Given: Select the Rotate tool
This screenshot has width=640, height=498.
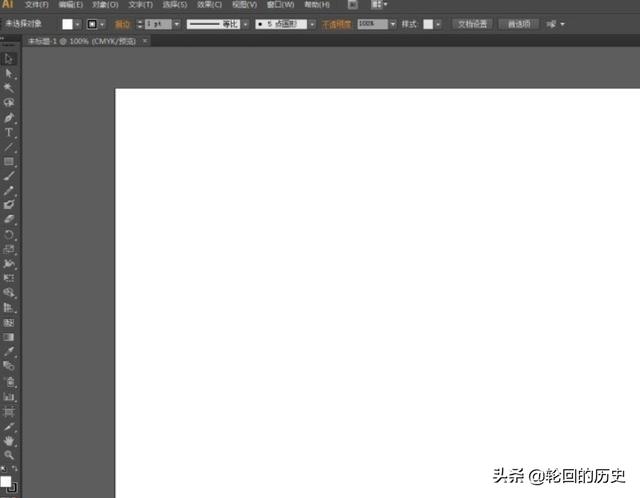Looking at the screenshot, I should click(9, 234).
